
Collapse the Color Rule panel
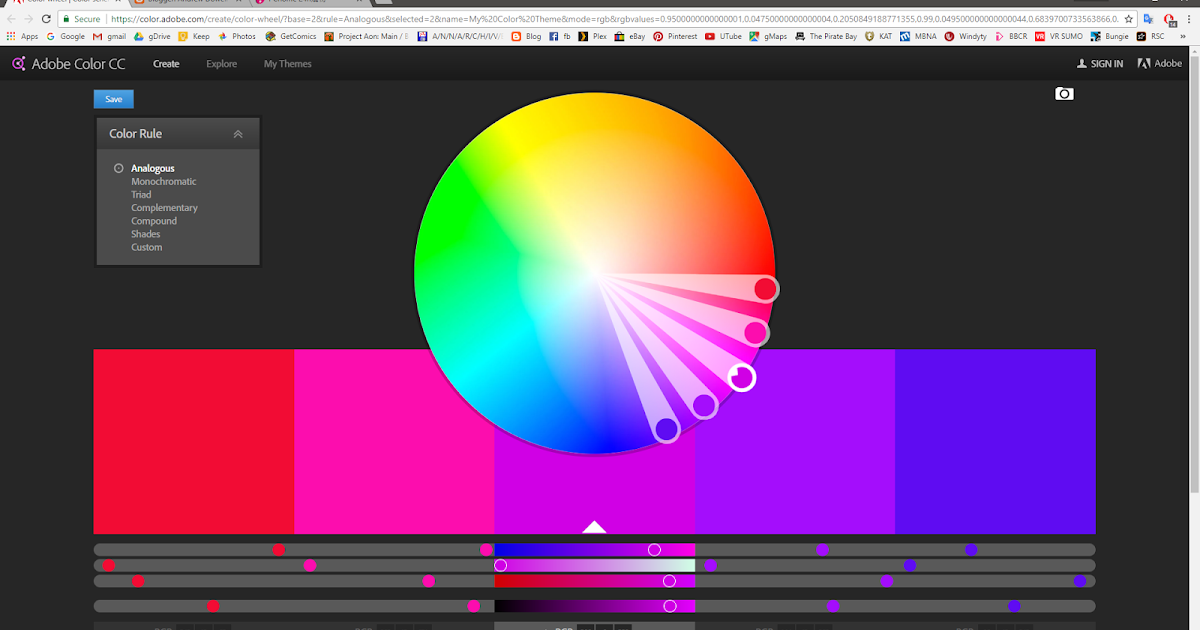238,133
